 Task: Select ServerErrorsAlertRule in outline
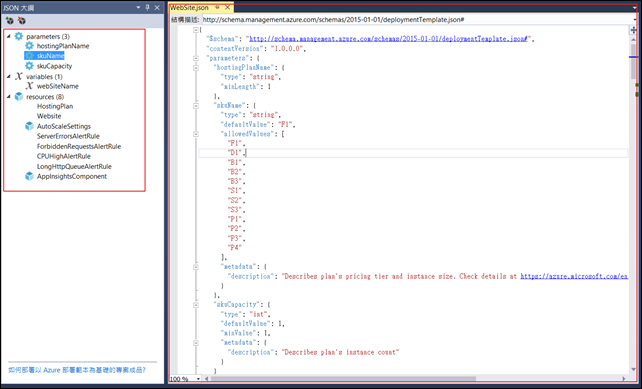coord(68,136)
